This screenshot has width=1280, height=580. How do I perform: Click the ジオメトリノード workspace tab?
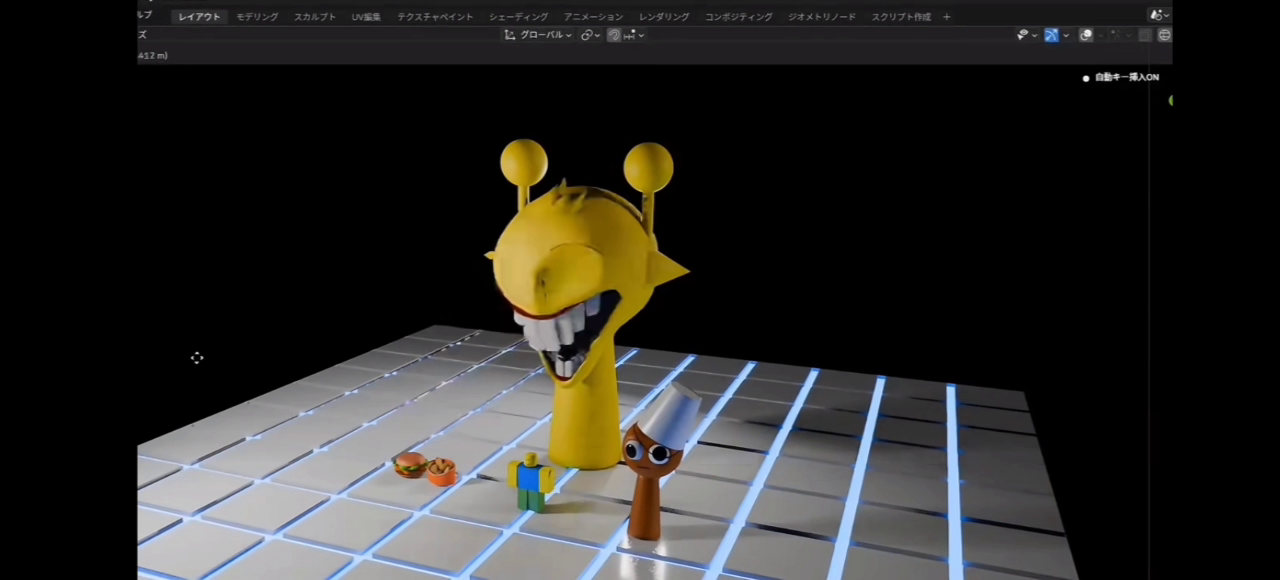(822, 17)
